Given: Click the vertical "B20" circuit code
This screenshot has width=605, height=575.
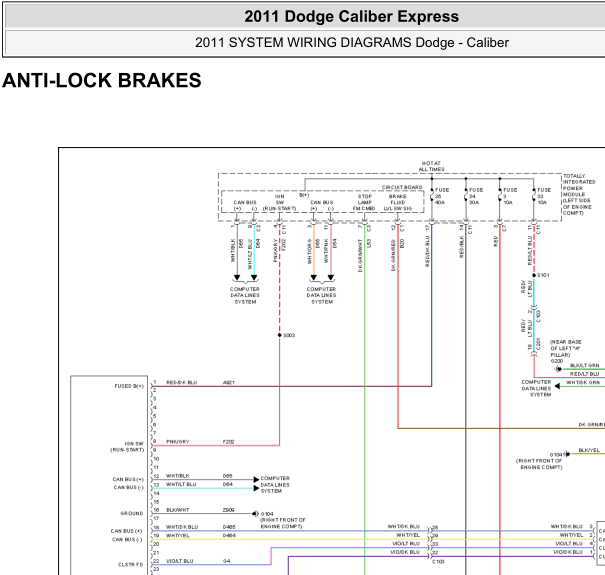Looking at the screenshot, I should [x=402, y=244].
